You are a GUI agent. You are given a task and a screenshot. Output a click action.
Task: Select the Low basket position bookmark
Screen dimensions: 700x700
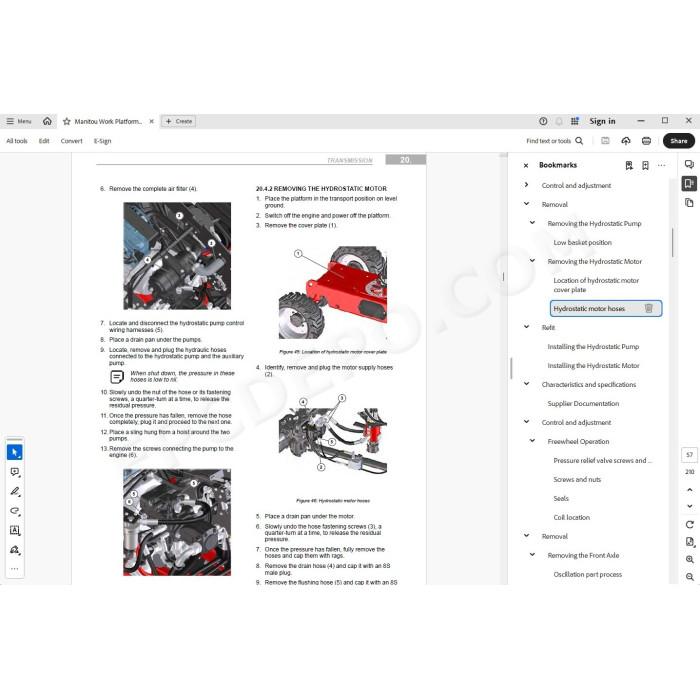pos(583,242)
